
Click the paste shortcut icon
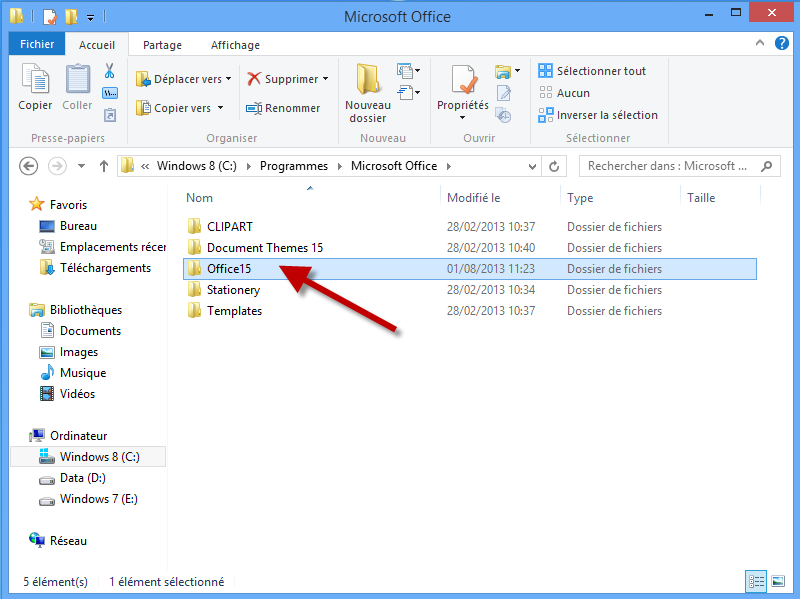(110, 115)
